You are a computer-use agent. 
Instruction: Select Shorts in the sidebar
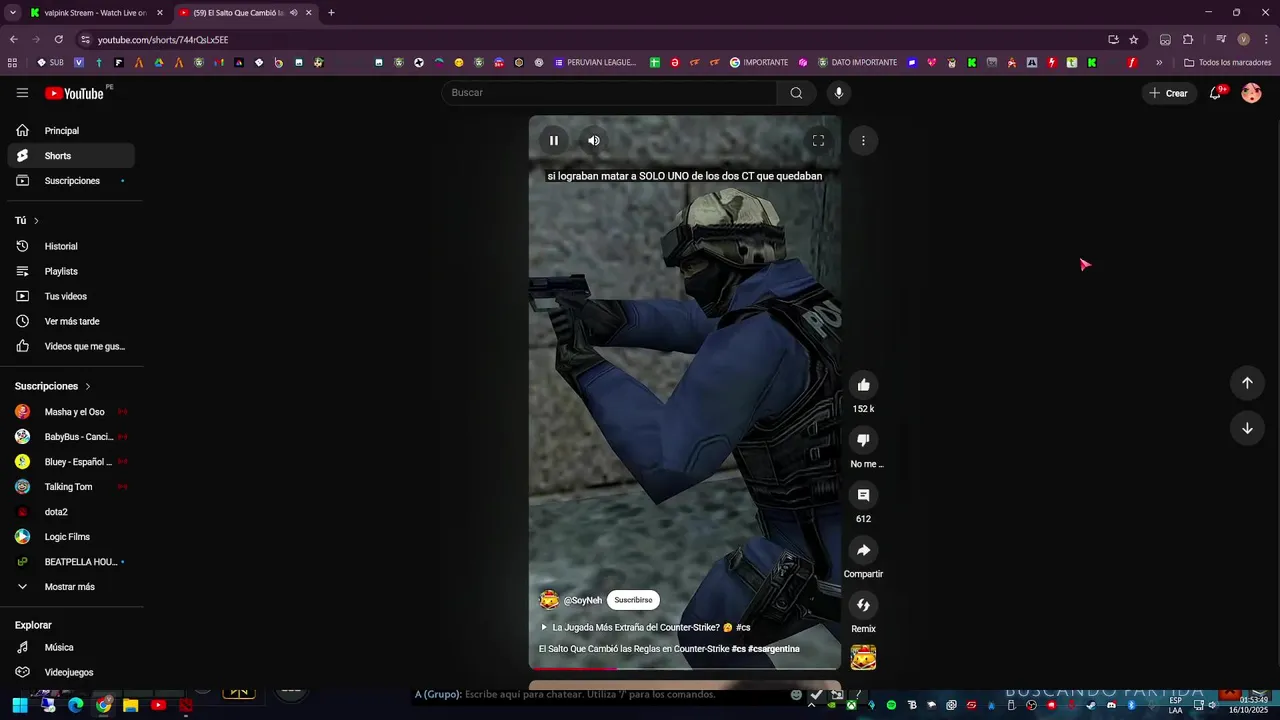(x=71, y=156)
